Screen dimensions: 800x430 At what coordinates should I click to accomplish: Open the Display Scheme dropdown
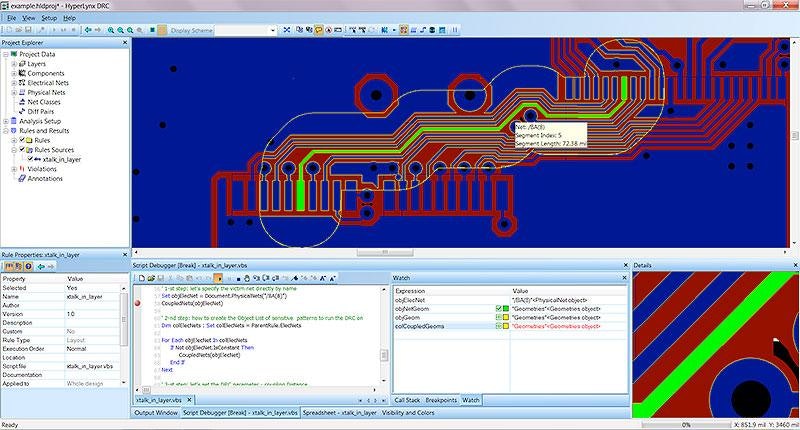pyautogui.click(x=274, y=30)
